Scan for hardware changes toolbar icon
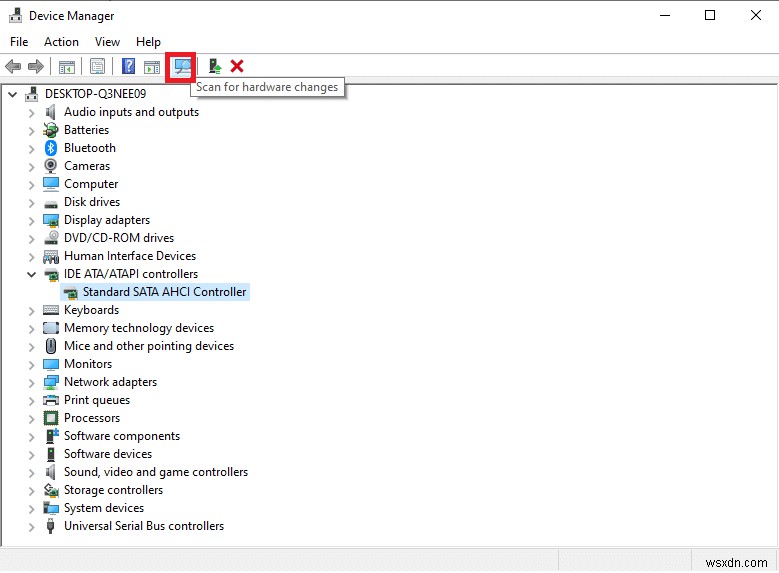779x573 pixels. [182, 66]
